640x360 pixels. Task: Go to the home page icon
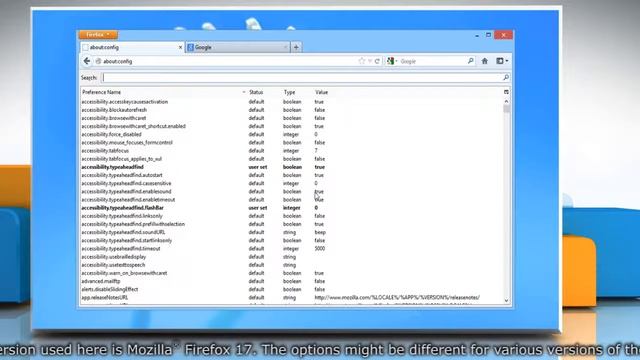(484, 61)
